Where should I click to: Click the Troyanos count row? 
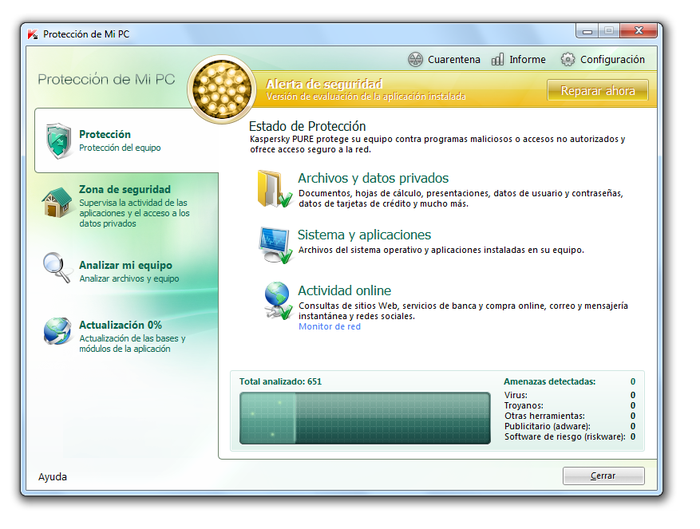pos(570,405)
